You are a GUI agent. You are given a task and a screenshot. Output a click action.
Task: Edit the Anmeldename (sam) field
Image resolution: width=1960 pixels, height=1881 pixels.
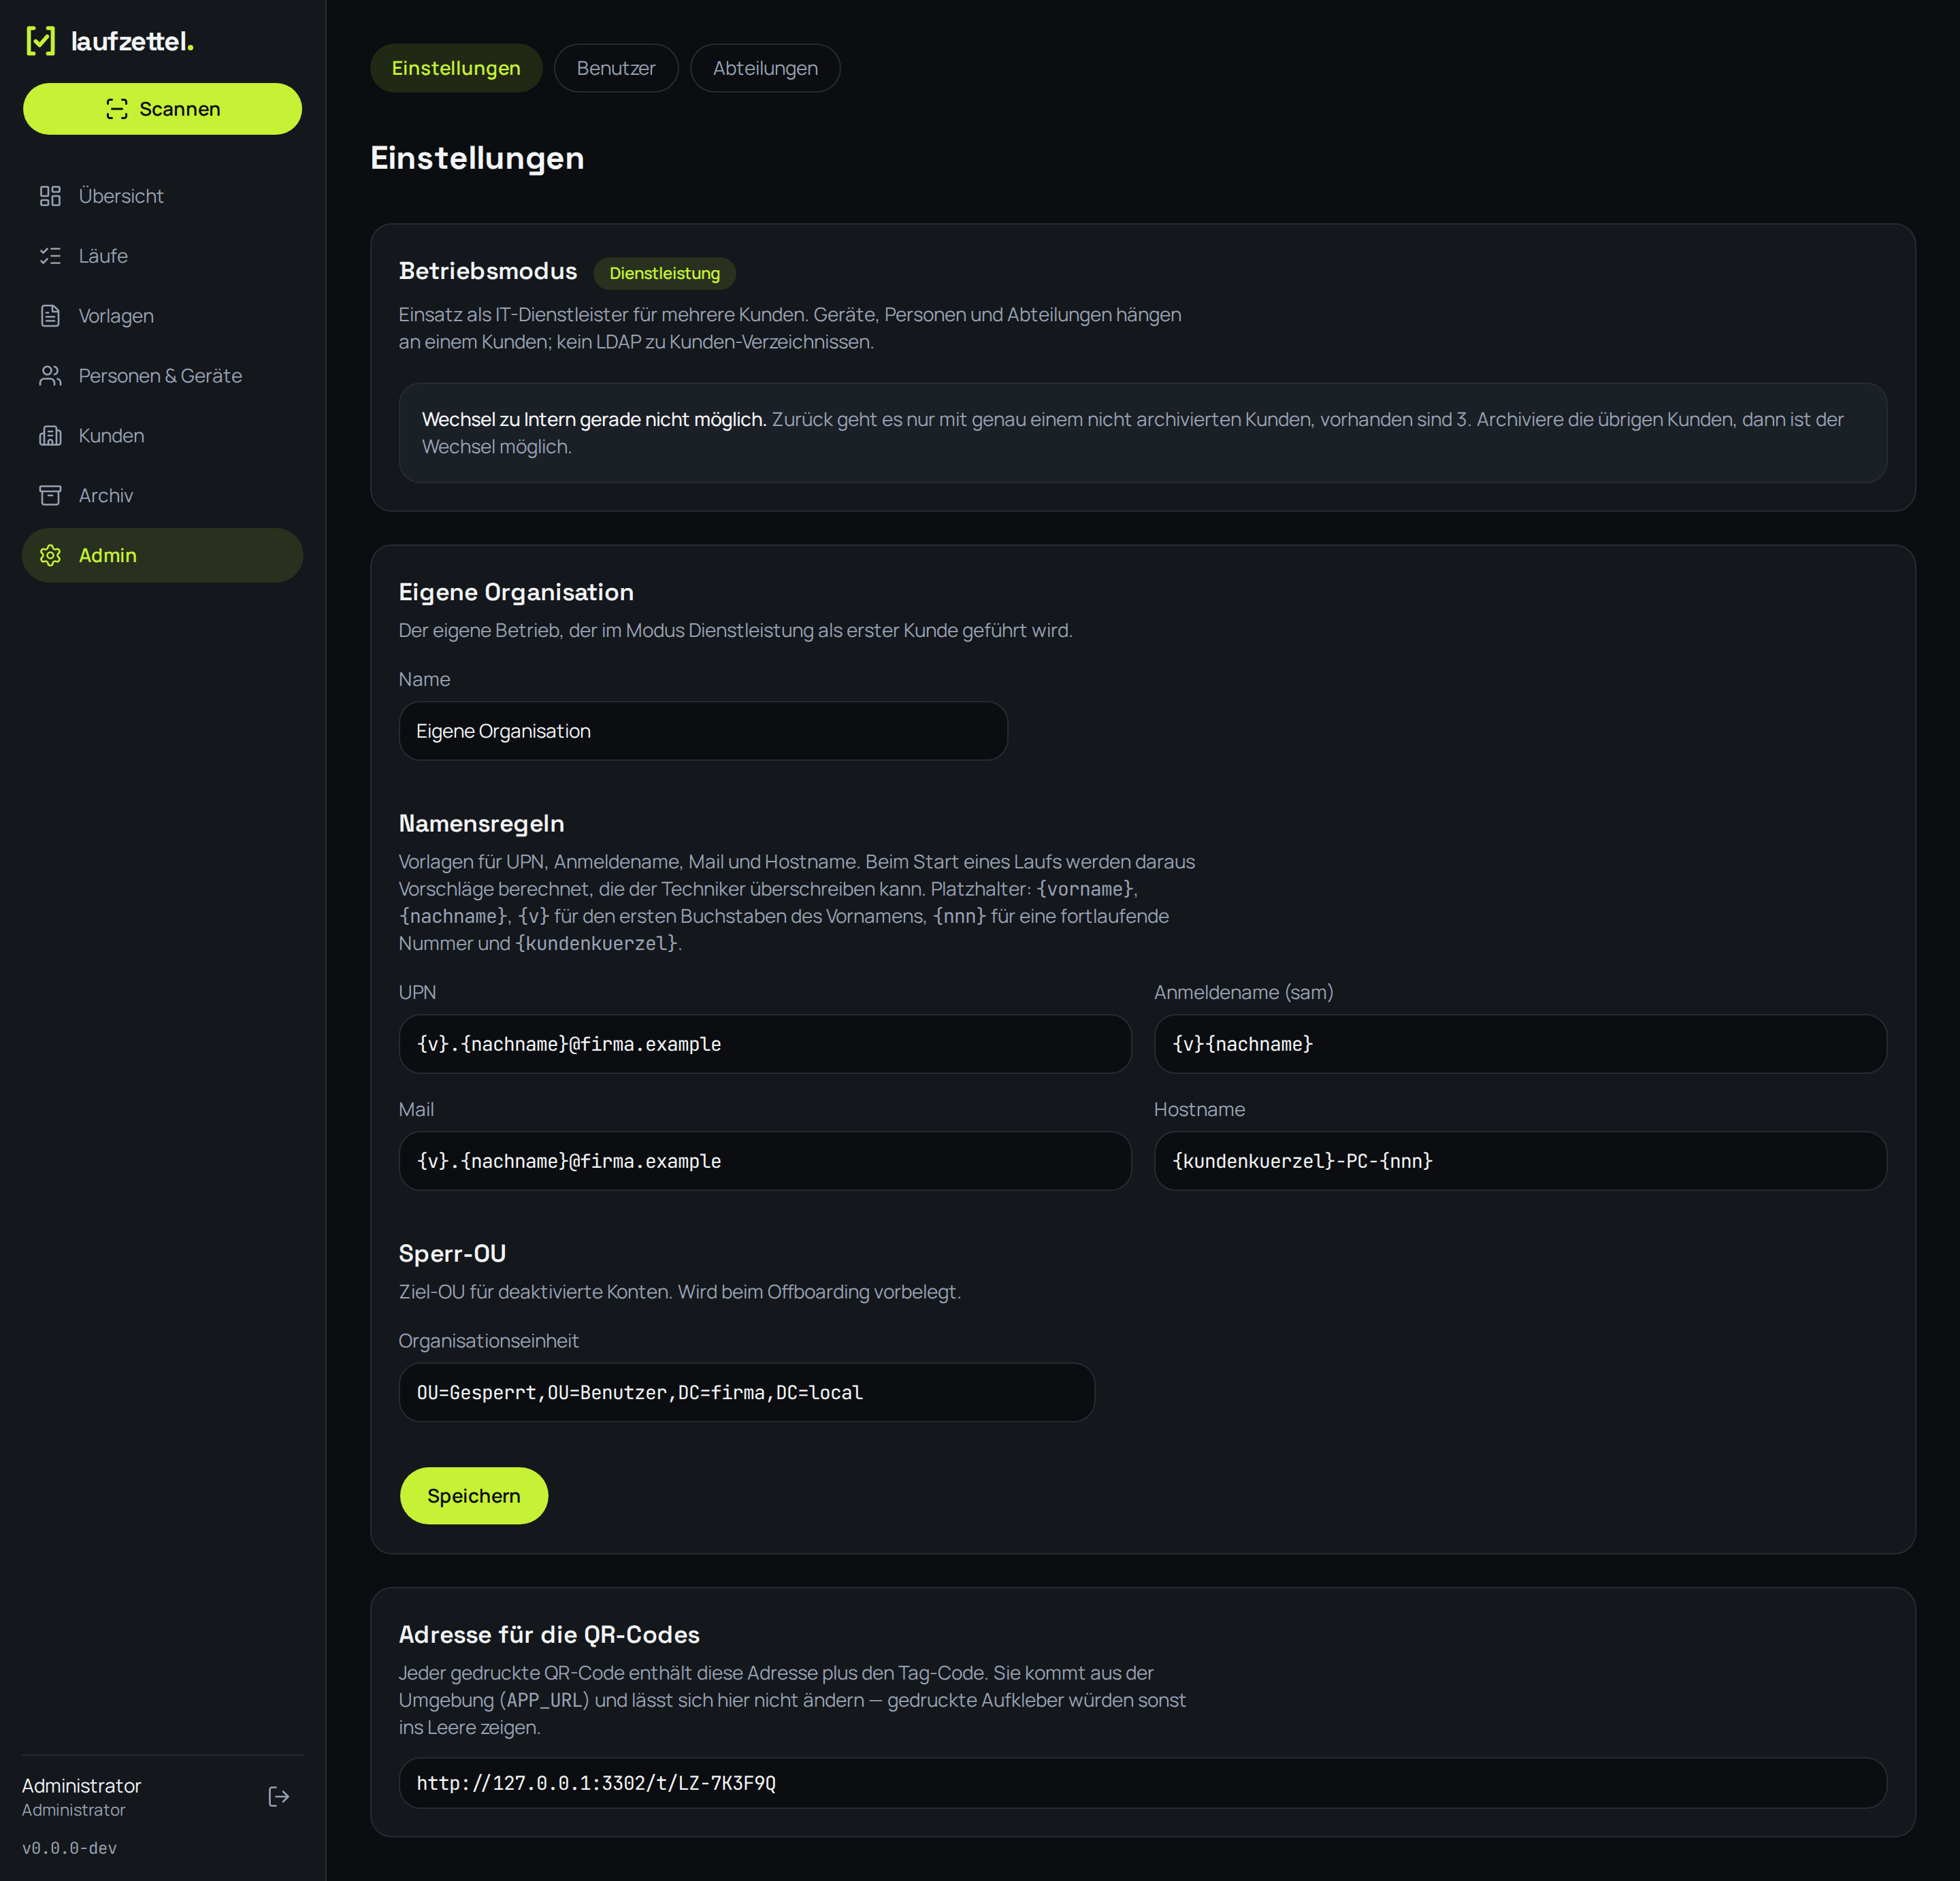1520,1044
